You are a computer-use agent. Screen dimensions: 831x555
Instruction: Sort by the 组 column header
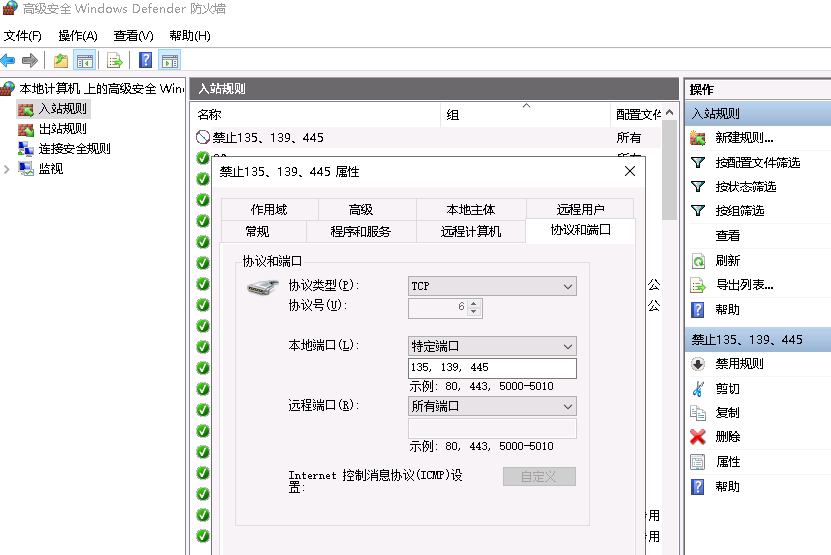pos(525,114)
